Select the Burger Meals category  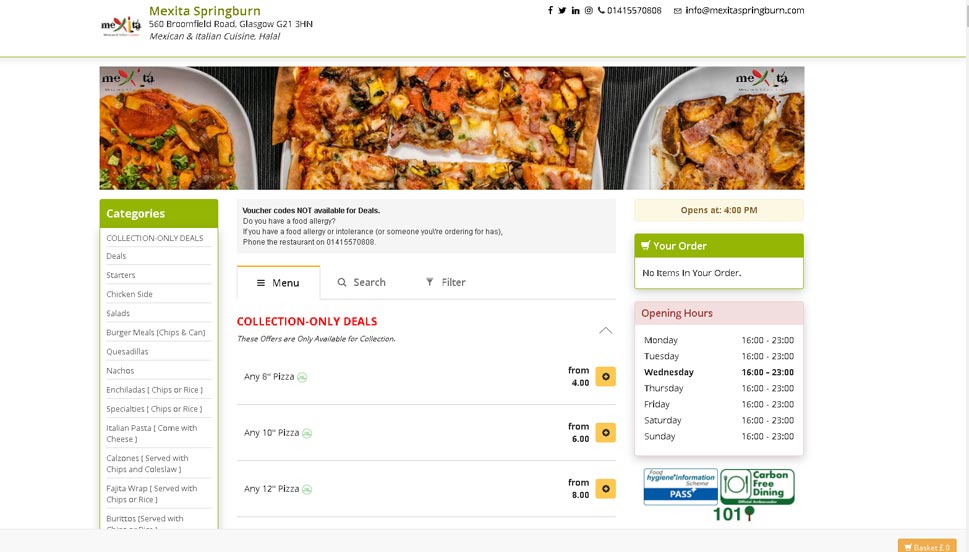click(x=156, y=333)
